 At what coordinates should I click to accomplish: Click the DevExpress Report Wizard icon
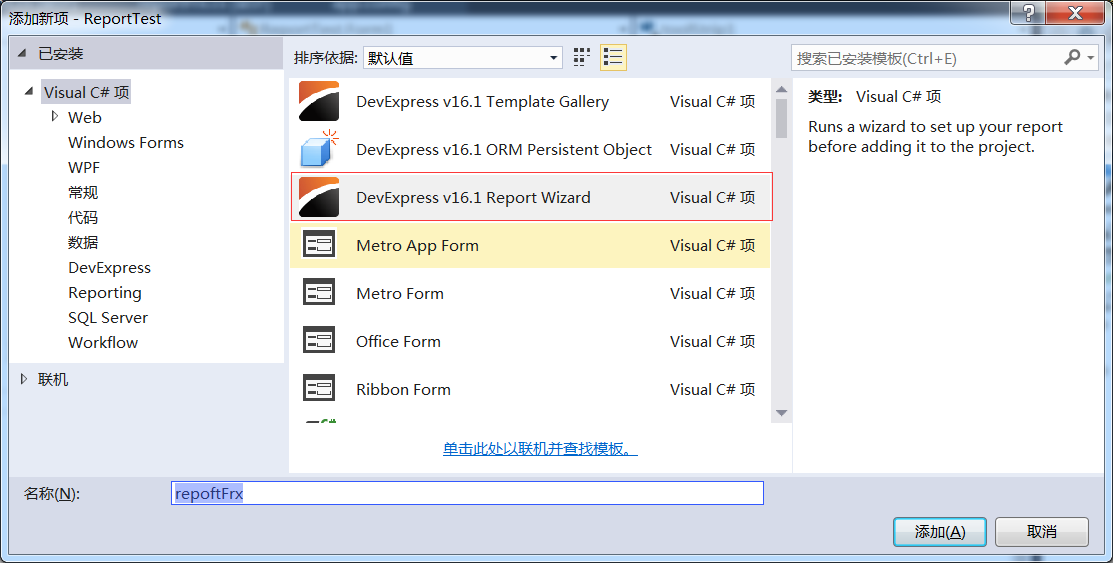tap(319, 197)
